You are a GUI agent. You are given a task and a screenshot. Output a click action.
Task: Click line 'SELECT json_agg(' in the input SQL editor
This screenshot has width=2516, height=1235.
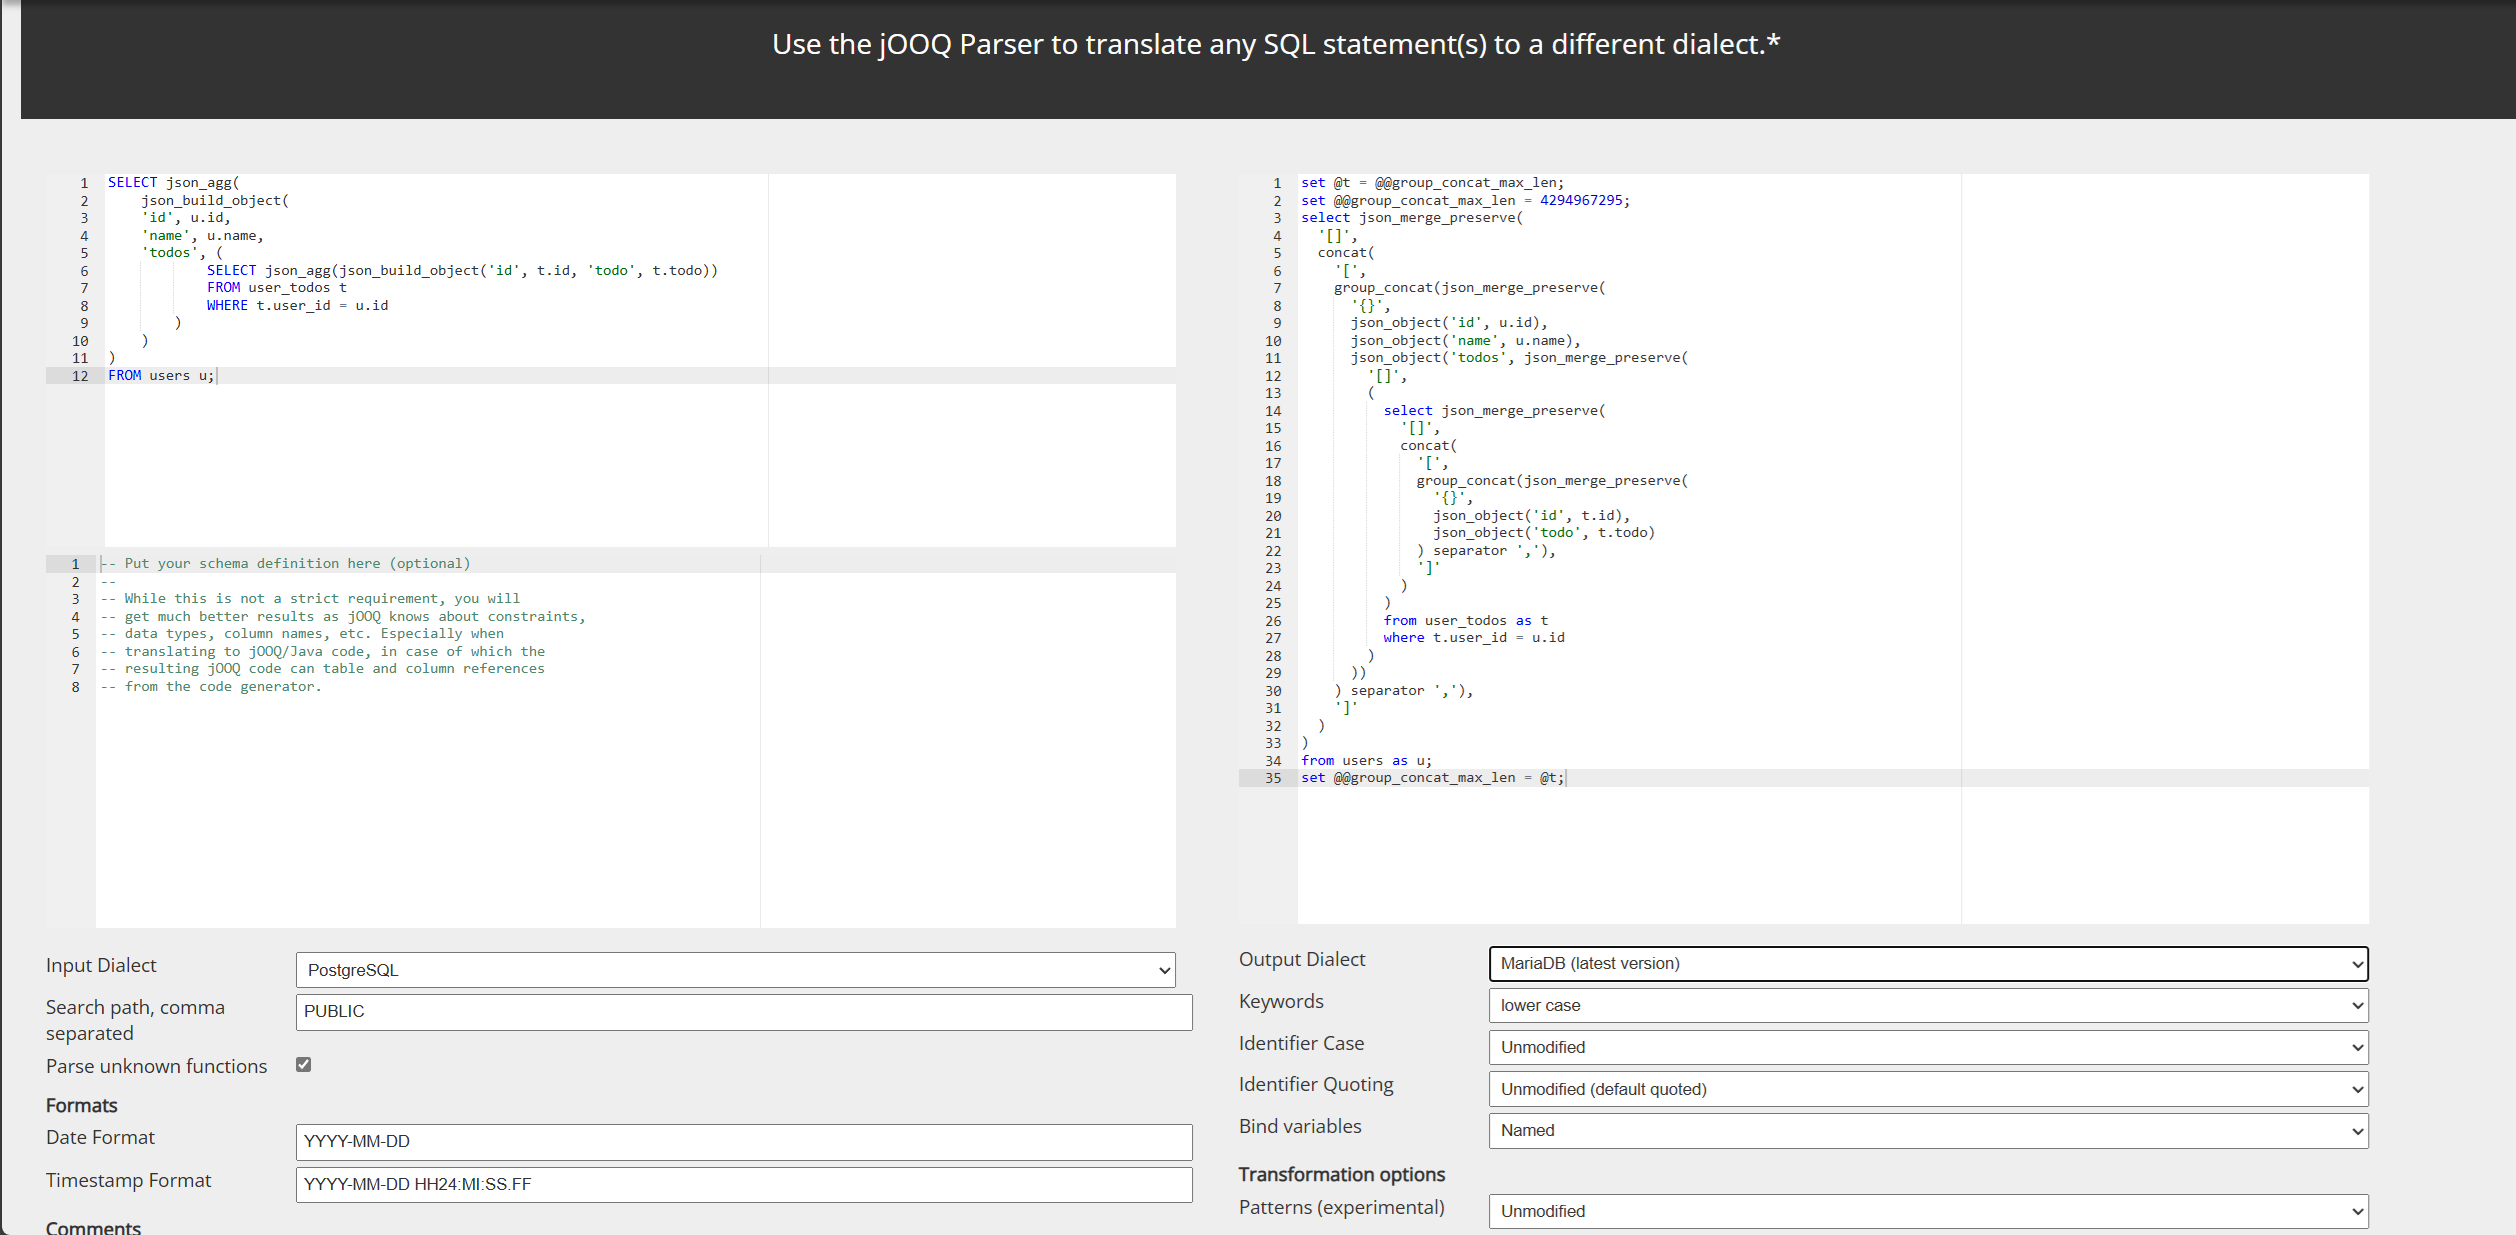pos(174,183)
